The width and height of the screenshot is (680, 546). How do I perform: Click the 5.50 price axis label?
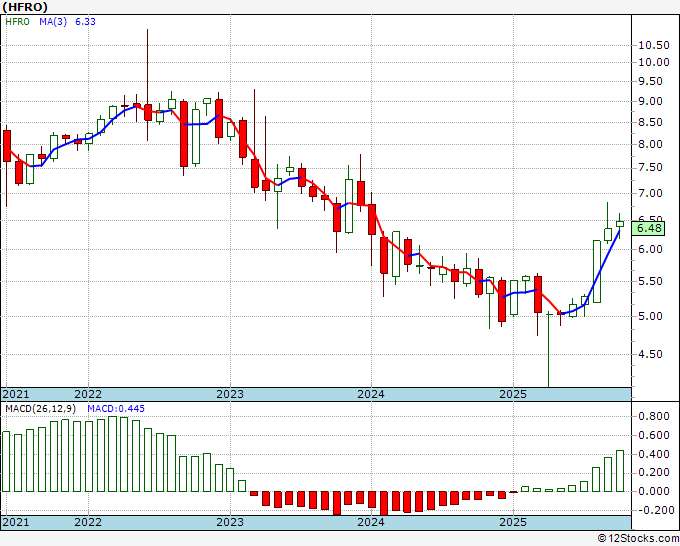650,281
